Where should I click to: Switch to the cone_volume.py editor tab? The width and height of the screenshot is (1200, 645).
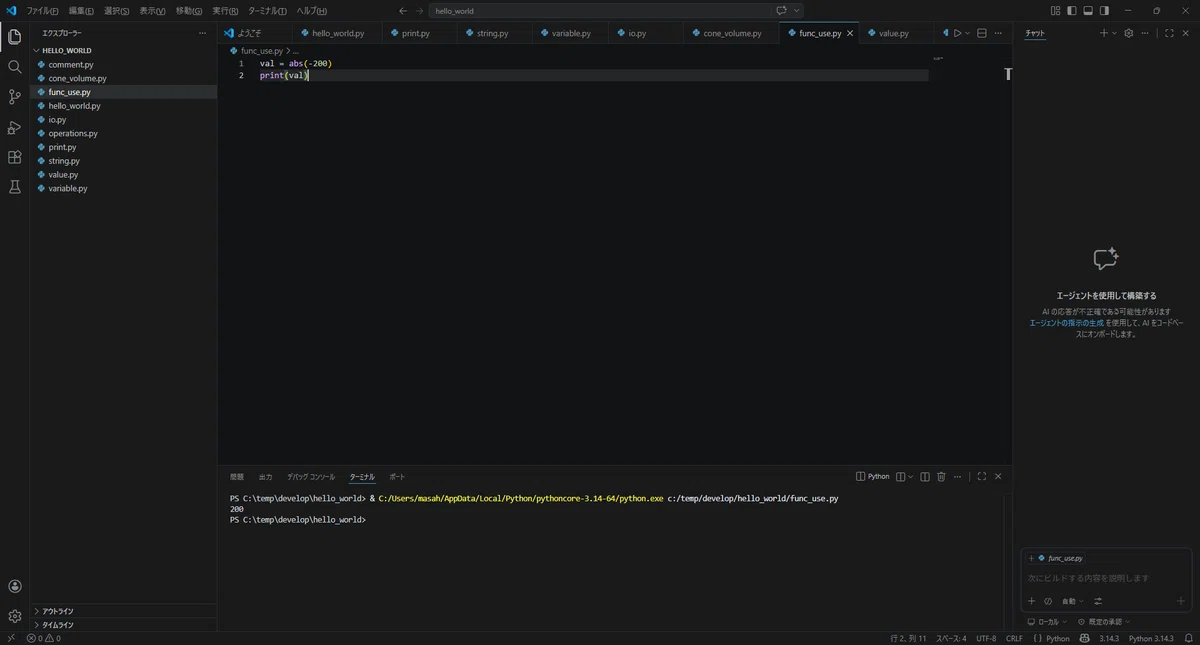[x=732, y=33]
